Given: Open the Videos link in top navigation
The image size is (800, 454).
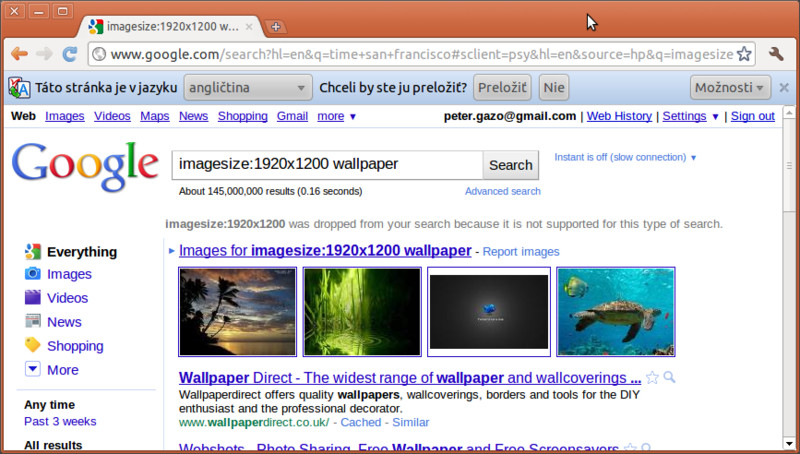Looking at the screenshot, I should pos(112,116).
